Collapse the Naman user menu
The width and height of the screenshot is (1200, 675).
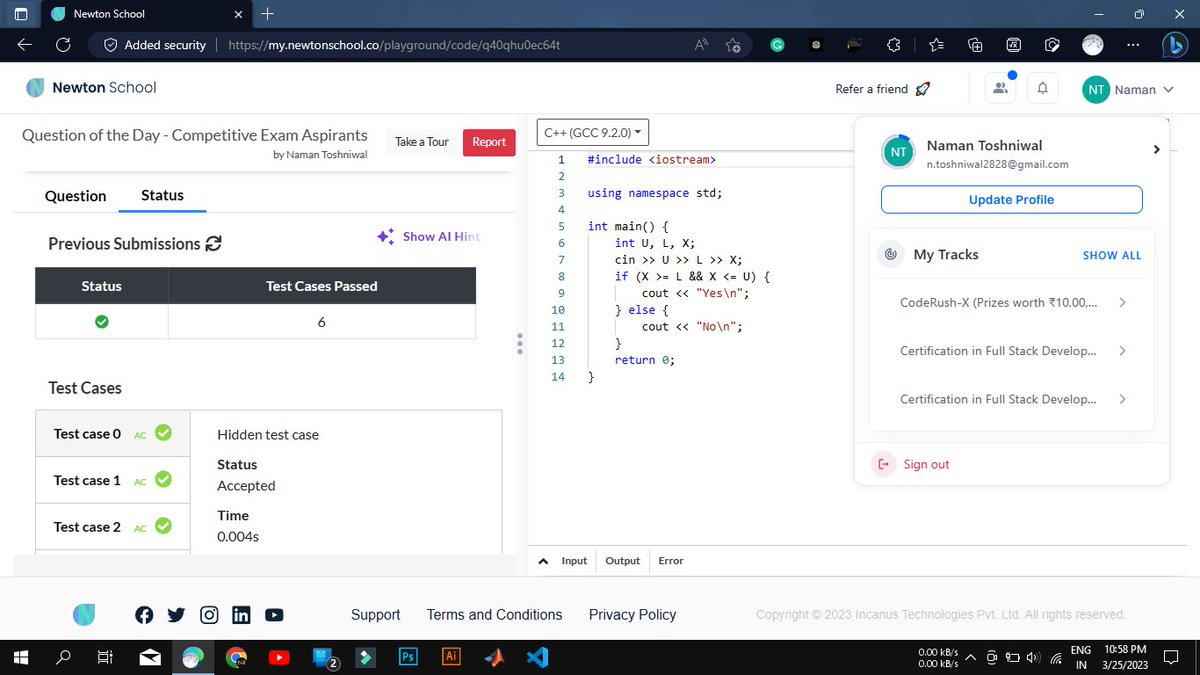(x=1128, y=89)
